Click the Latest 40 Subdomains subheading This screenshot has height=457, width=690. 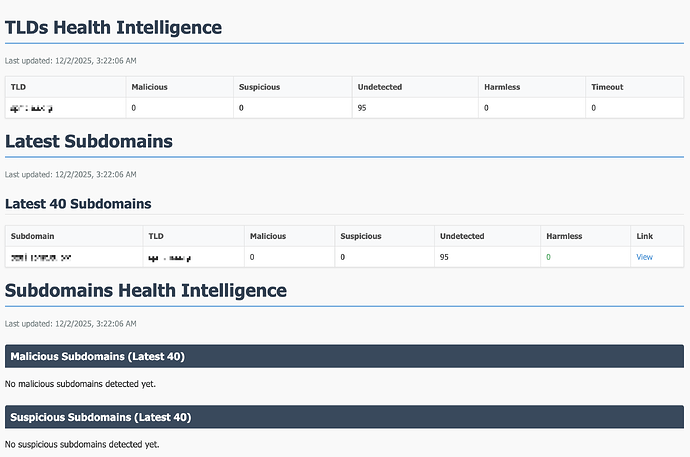pyautogui.click(x=78, y=204)
